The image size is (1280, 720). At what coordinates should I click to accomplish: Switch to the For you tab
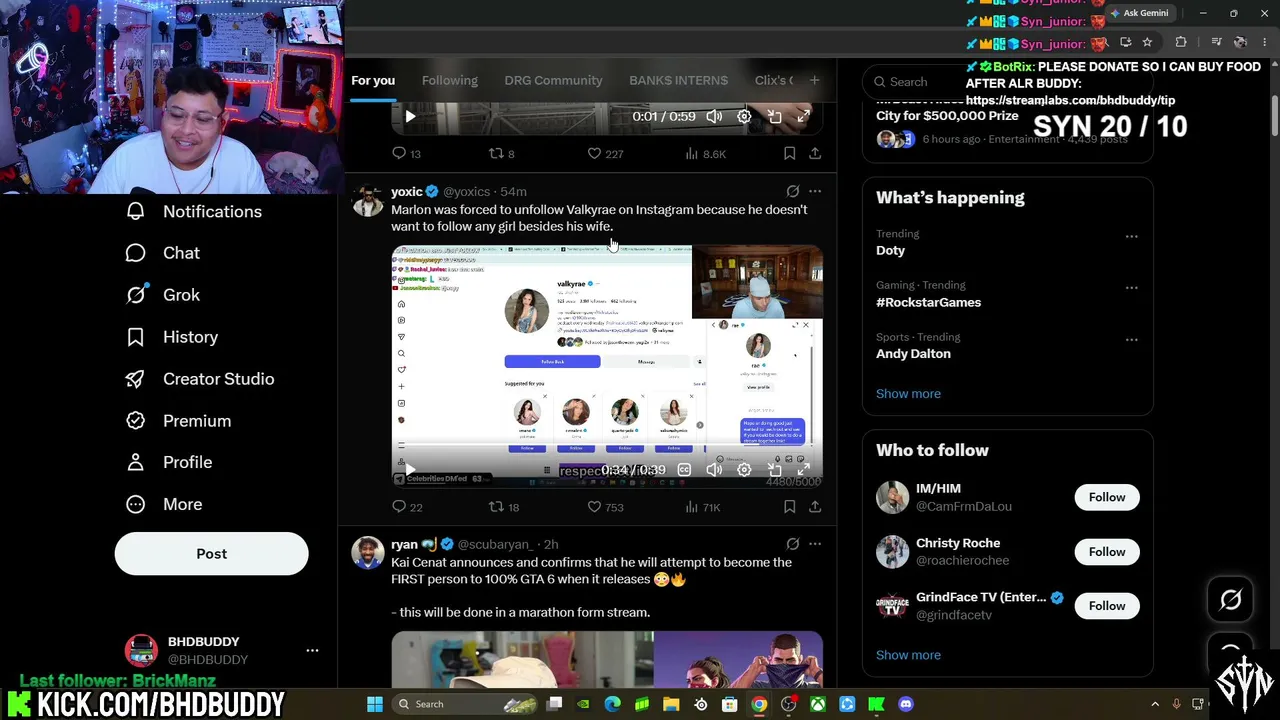pyautogui.click(x=373, y=80)
